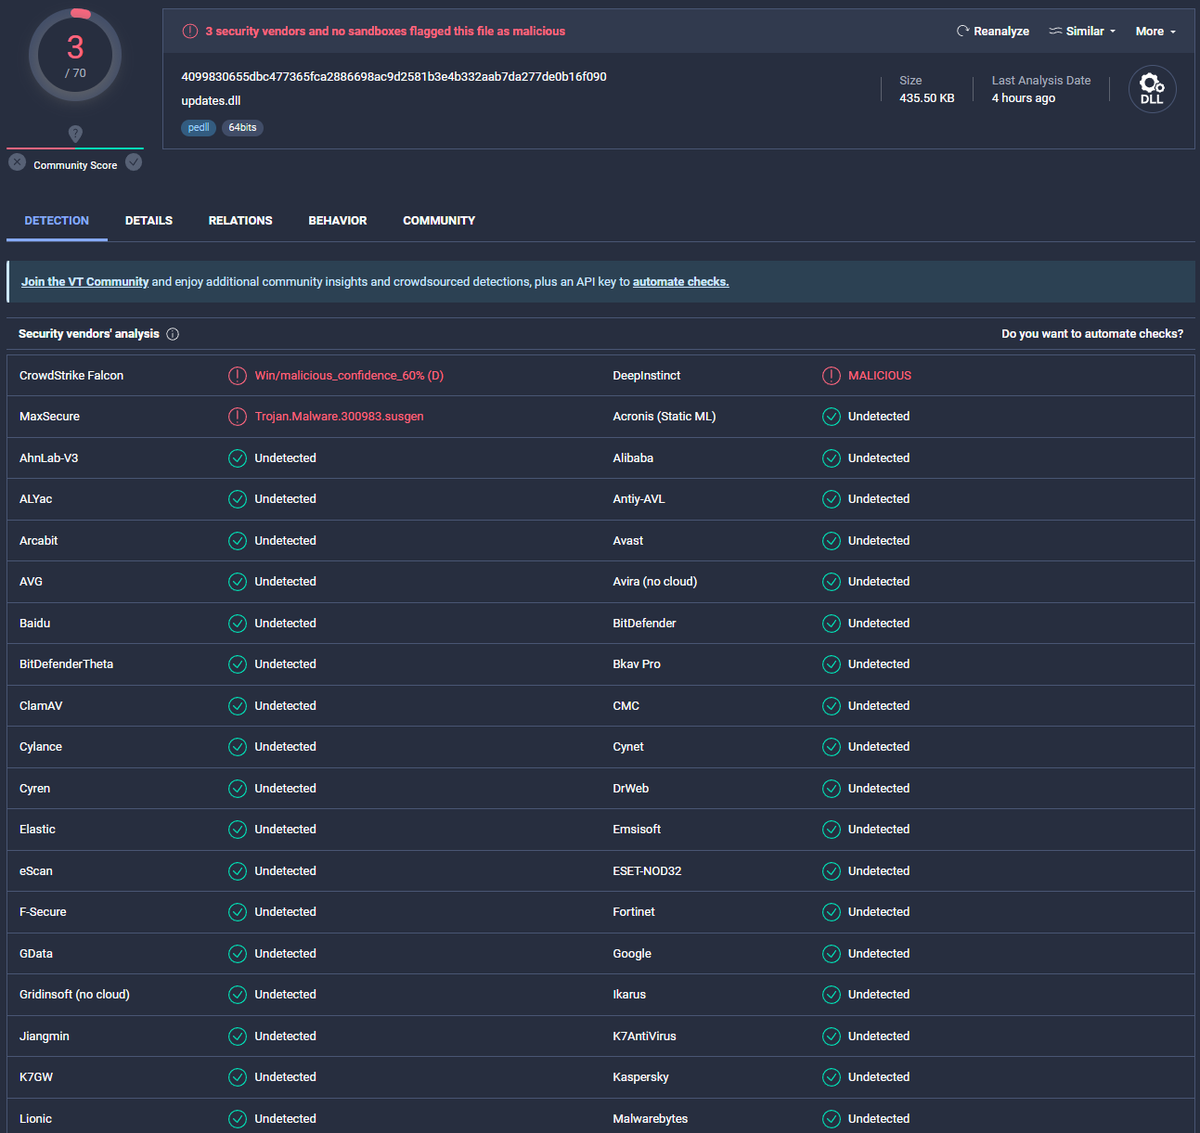Click Do you want to automate checks?

pos(1092,334)
